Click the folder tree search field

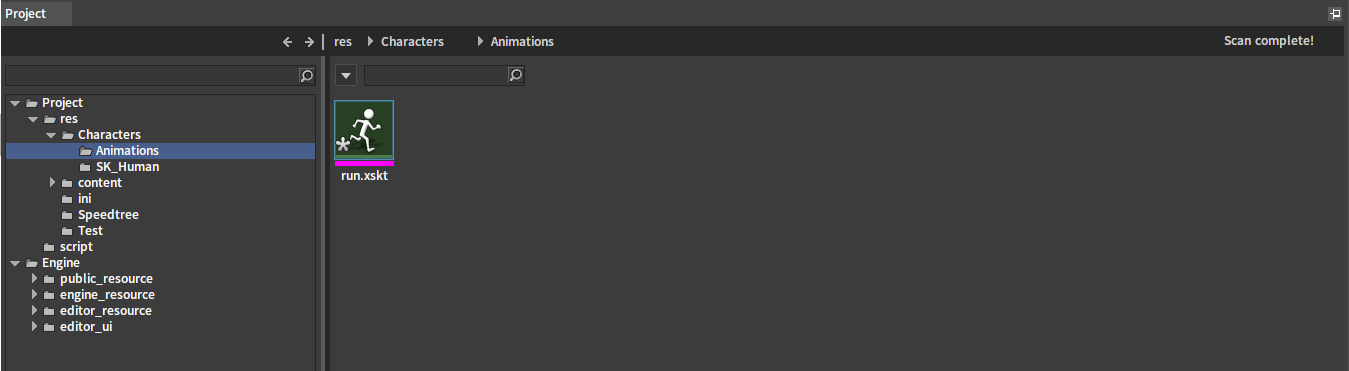click(x=152, y=75)
